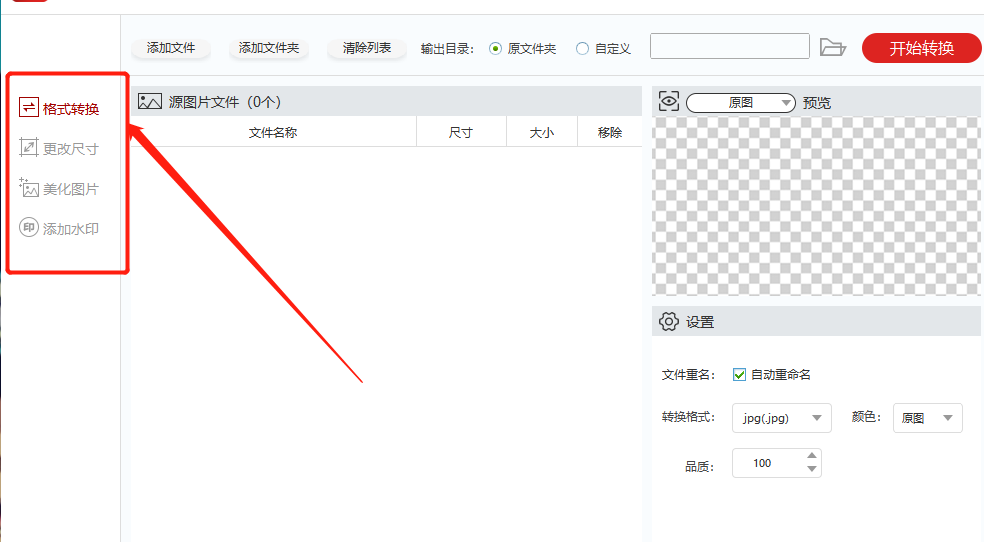The width and height of the screenshot is (984, 542).
Task: Click the settings gear icon
Action: click(669, 322)
